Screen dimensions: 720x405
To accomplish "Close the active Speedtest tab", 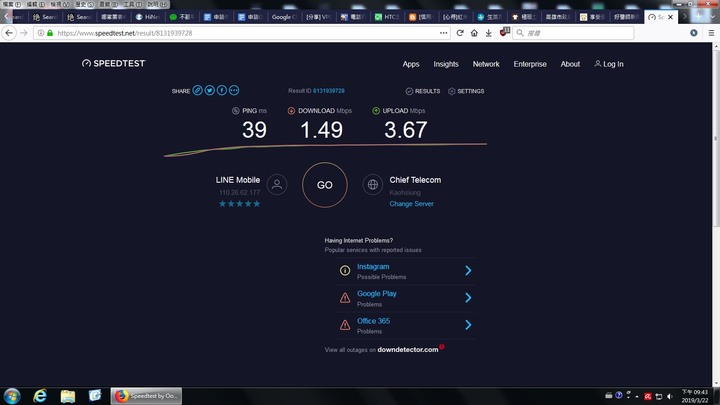I will 670,17.
